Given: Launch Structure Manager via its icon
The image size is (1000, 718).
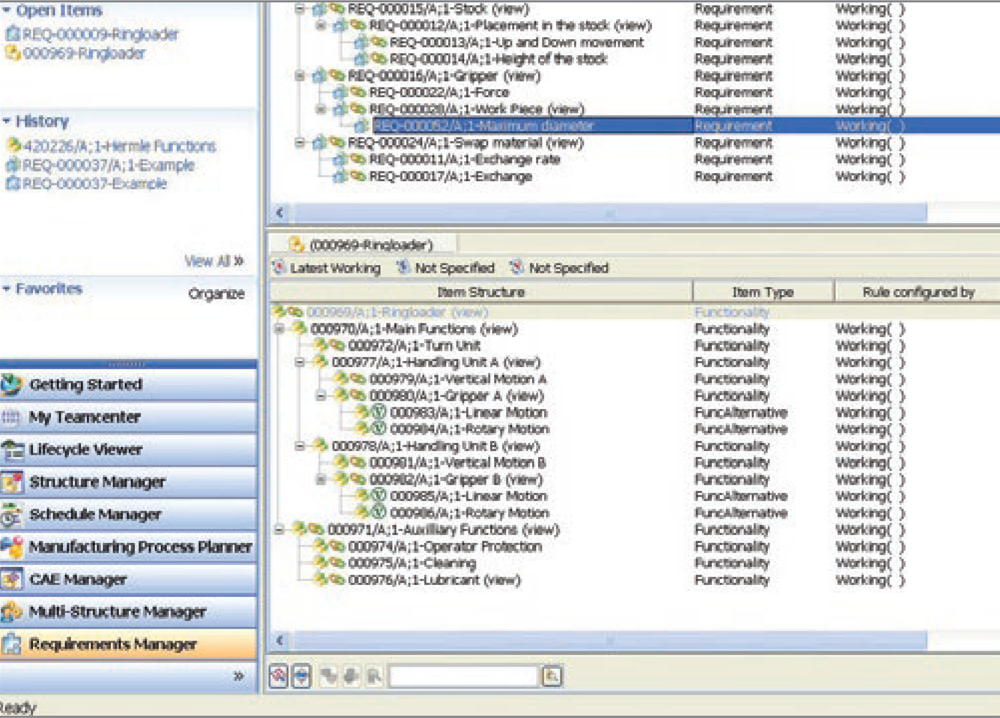Looking at the screenshot, I should pyautogui.click(x=12, y=482).
